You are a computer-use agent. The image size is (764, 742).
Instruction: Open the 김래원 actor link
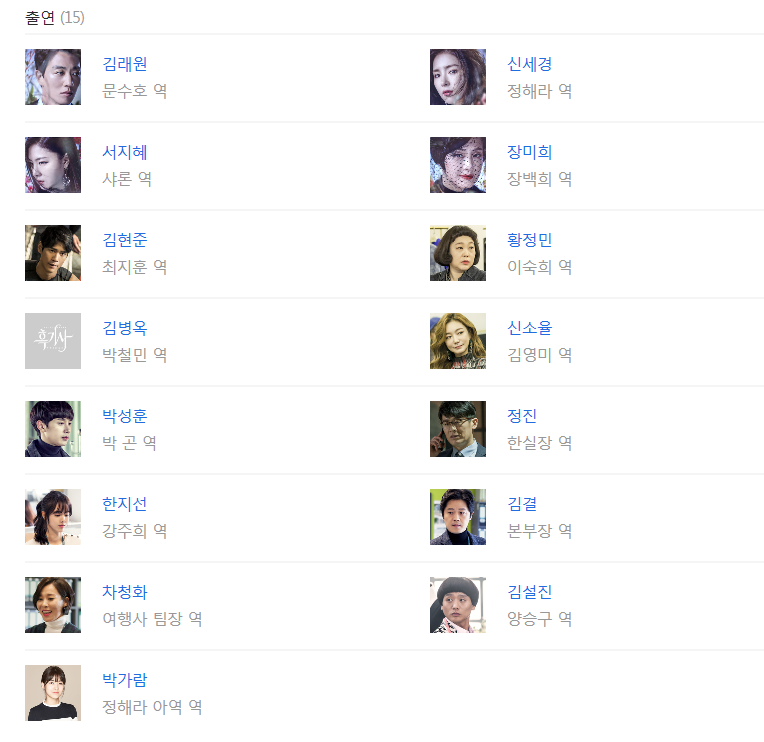(x=125, y=64)
